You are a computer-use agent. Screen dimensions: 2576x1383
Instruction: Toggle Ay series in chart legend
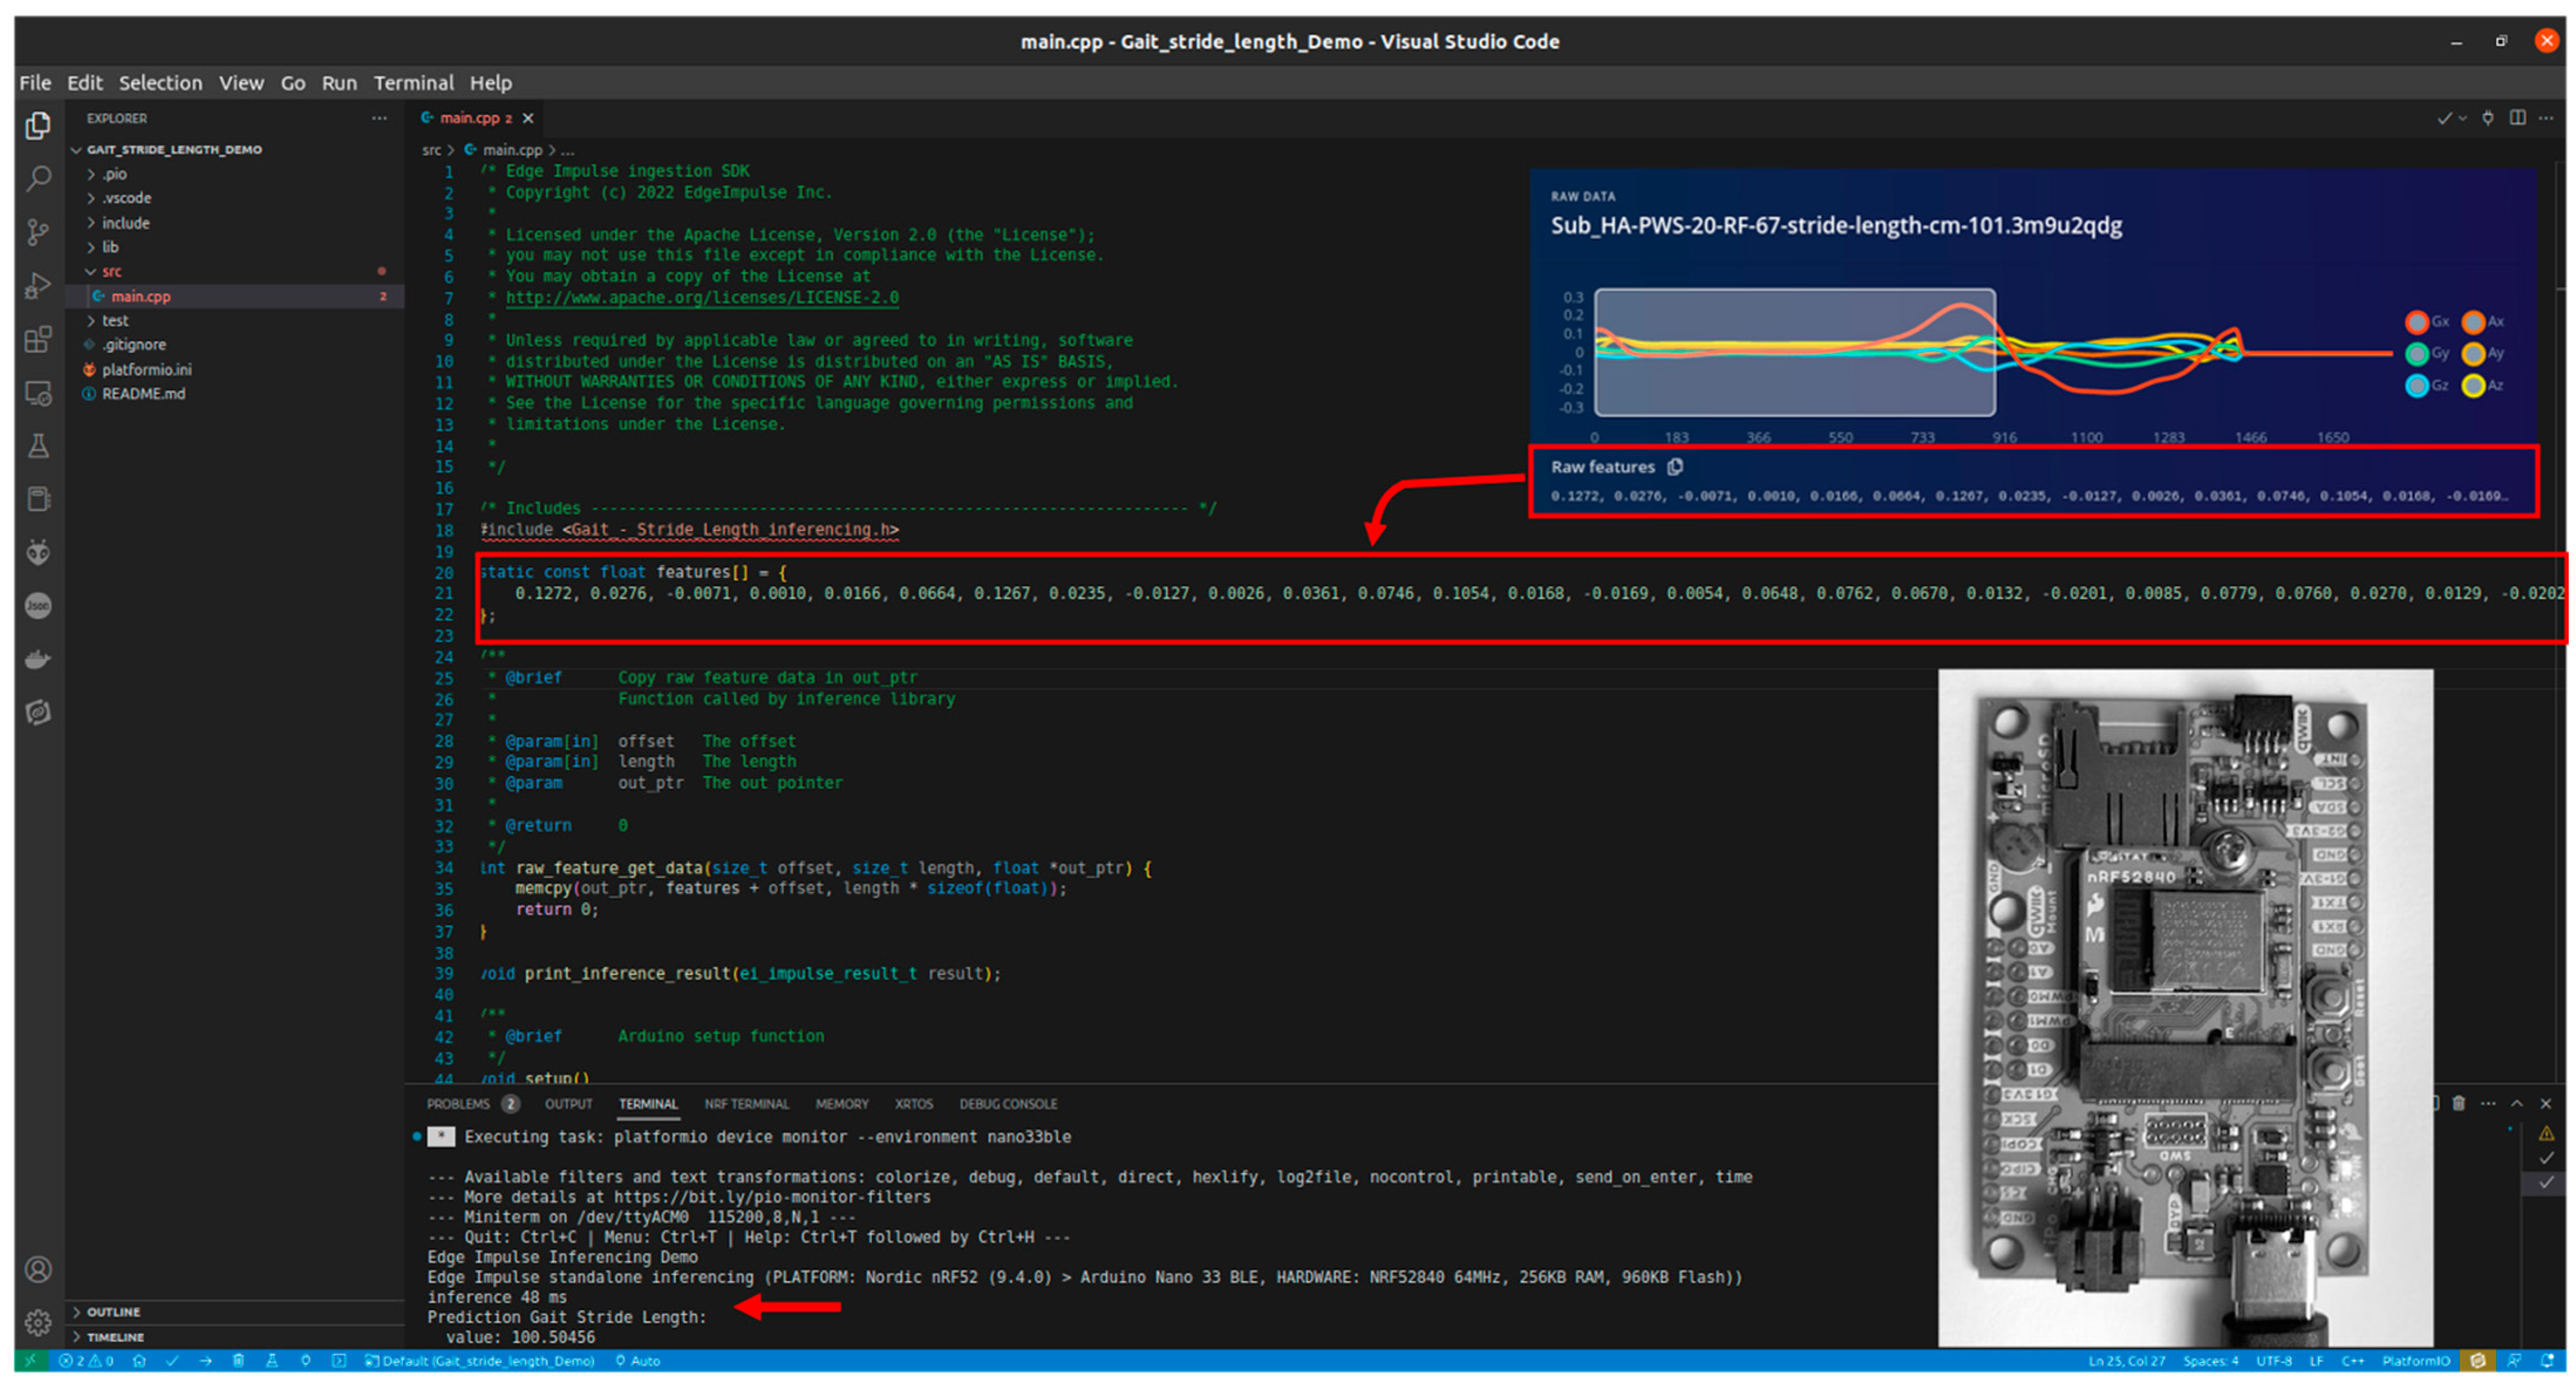(x=2473, y=354)
